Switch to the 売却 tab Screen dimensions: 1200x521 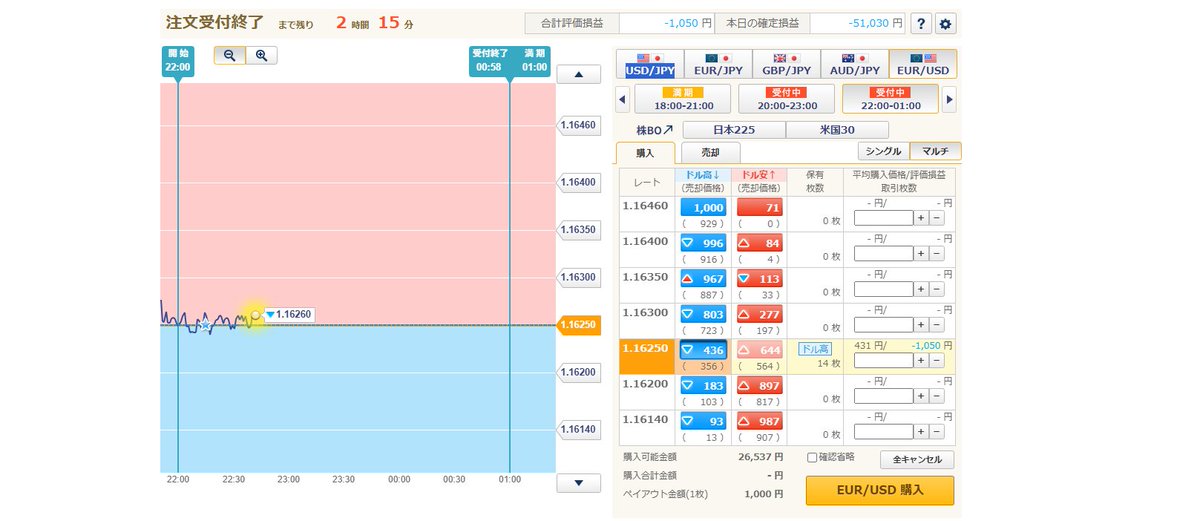point(710,153)
